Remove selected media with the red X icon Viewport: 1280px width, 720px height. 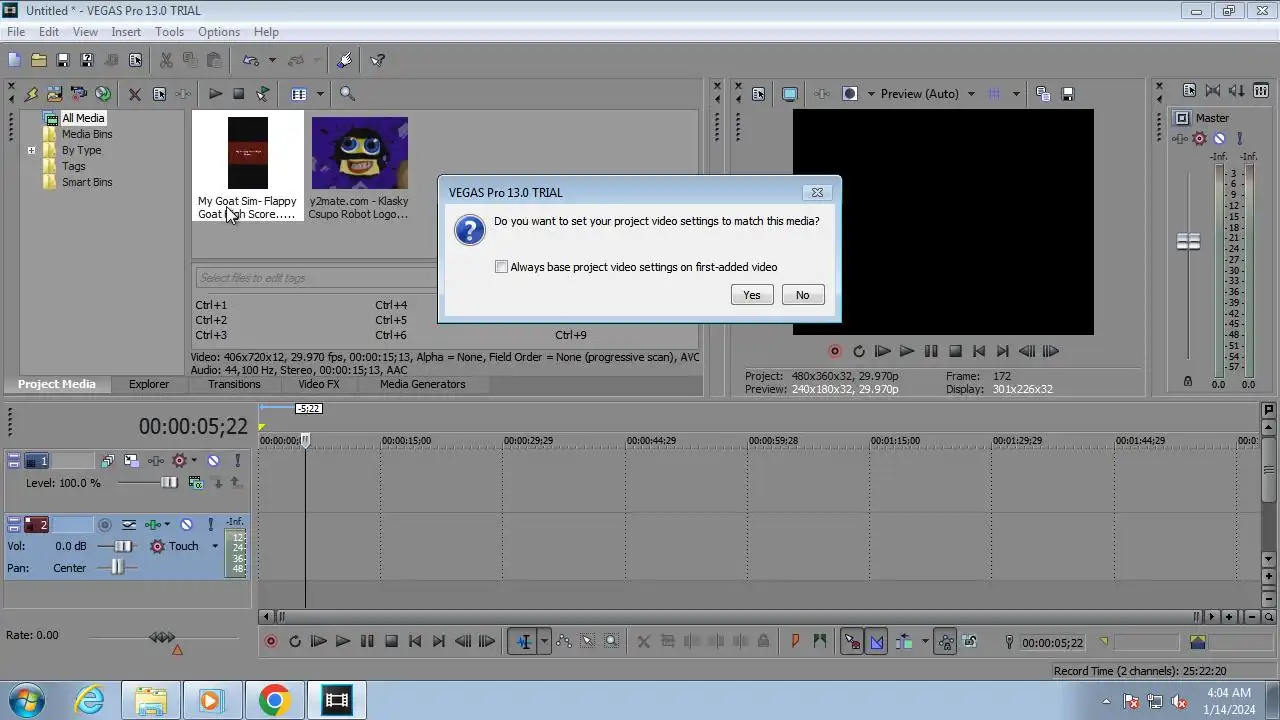tap(135, 94)
